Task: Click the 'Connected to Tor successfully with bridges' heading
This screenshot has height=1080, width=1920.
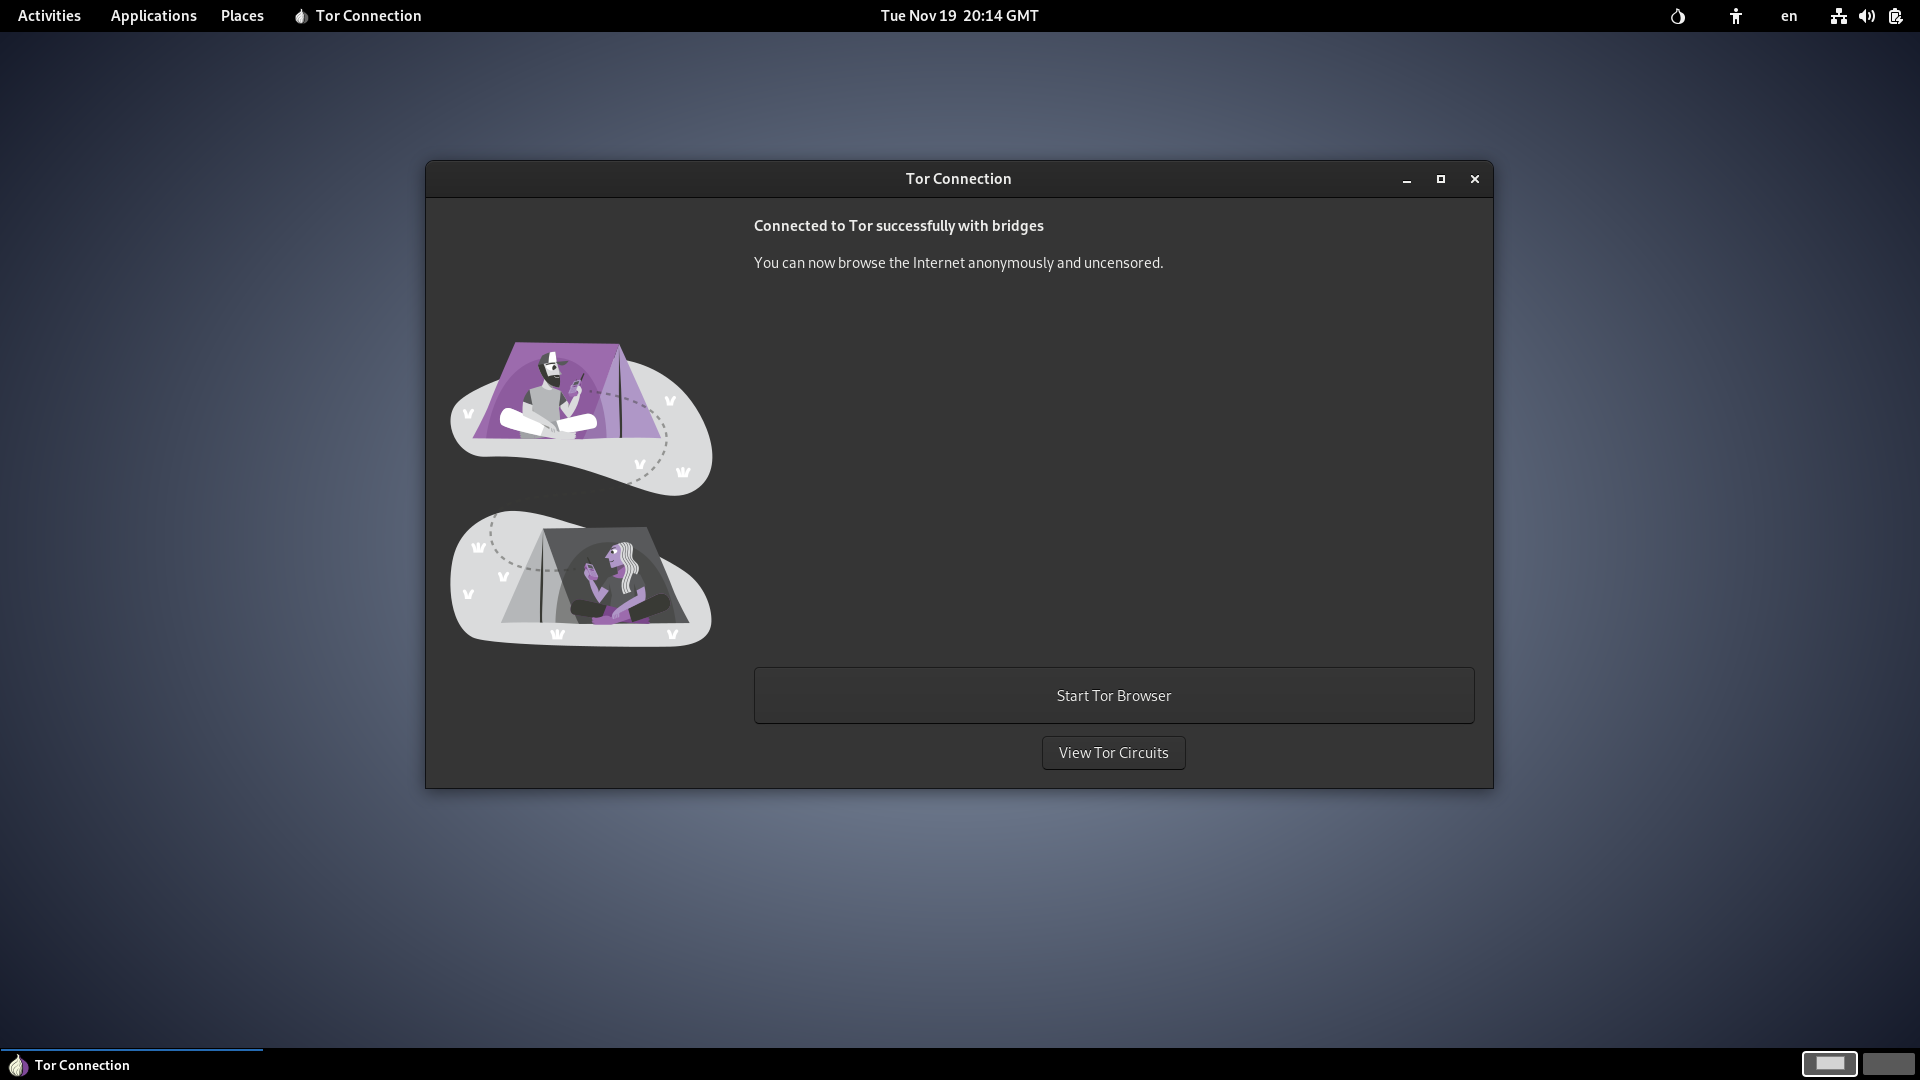Action: coord(898,226)
